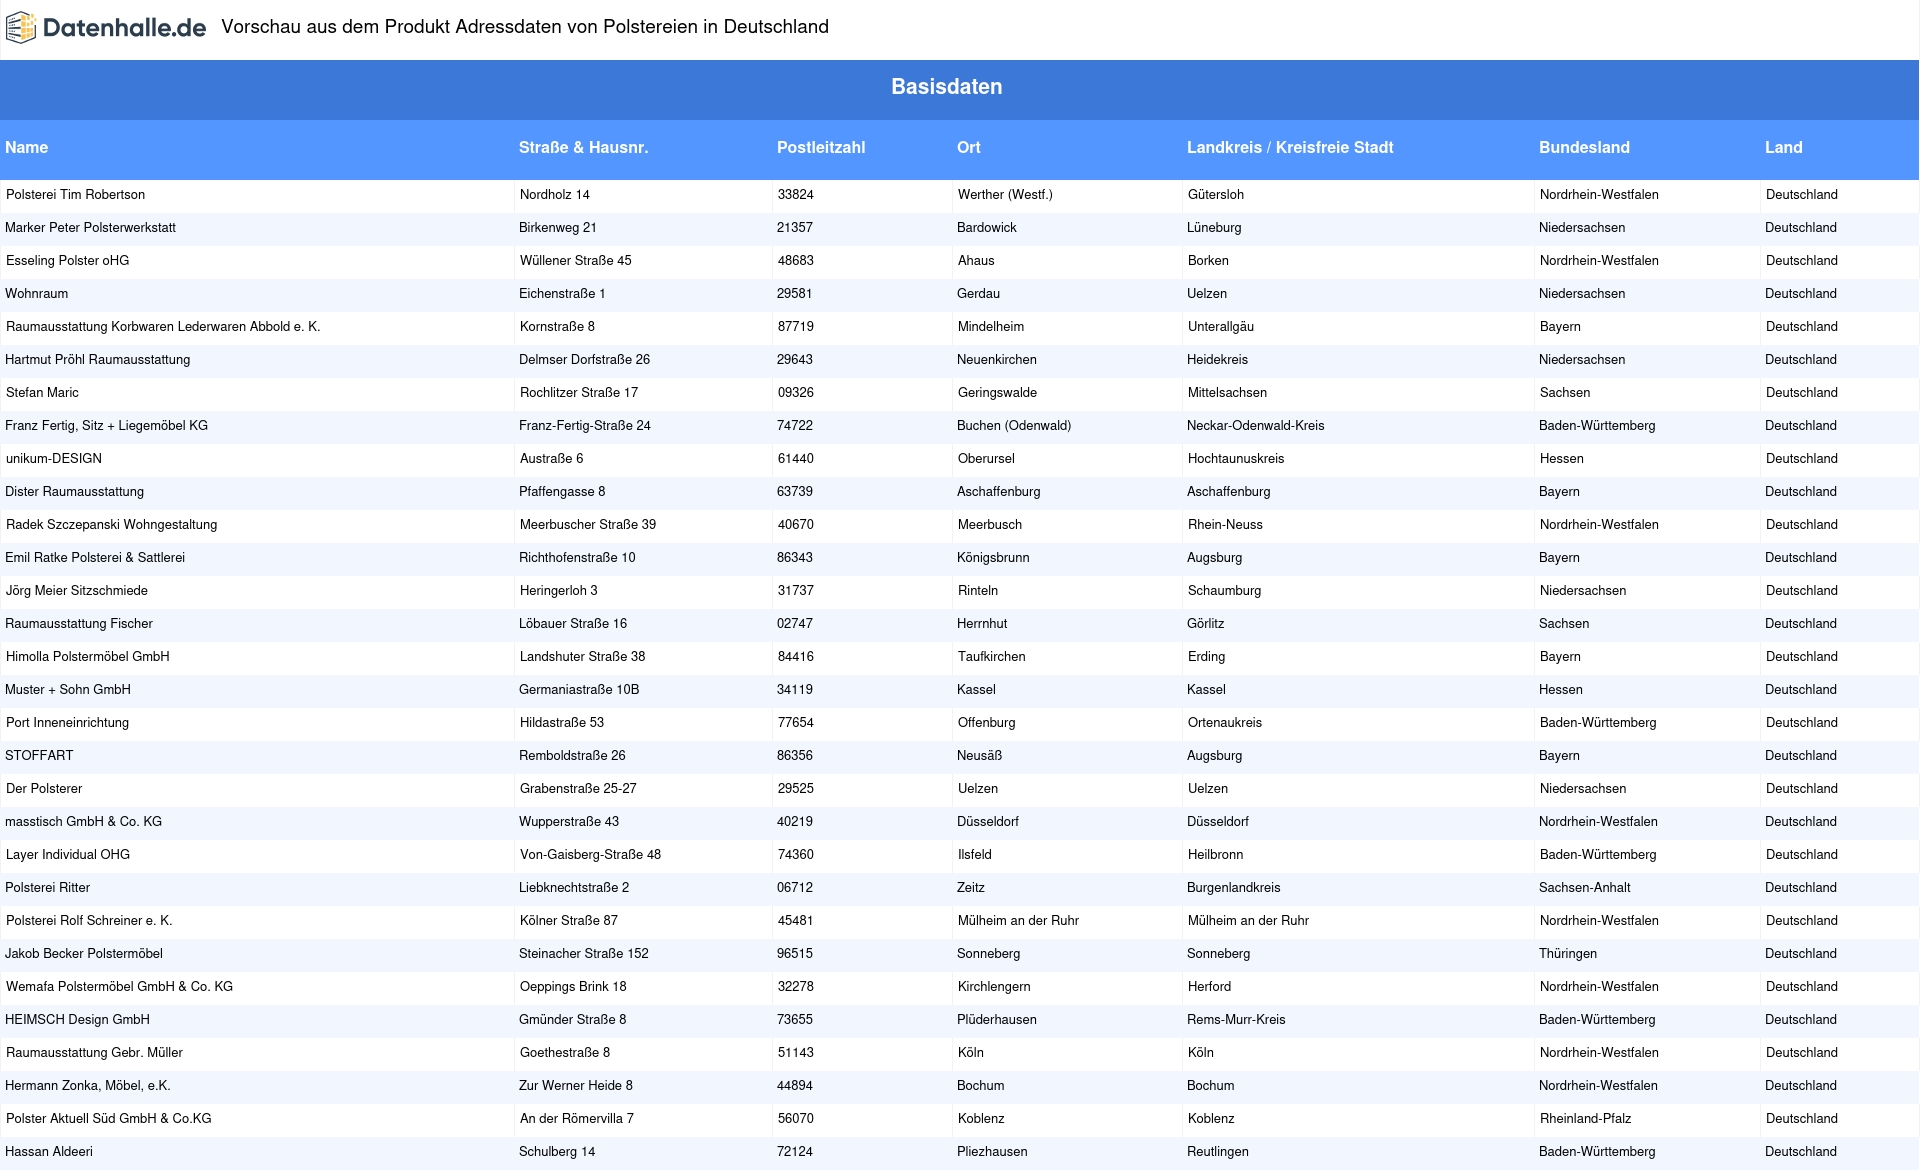Select street 'Franz-Fertig-Straße 24'
The width and height of the screenshot is (1920, 1170).
585,426
